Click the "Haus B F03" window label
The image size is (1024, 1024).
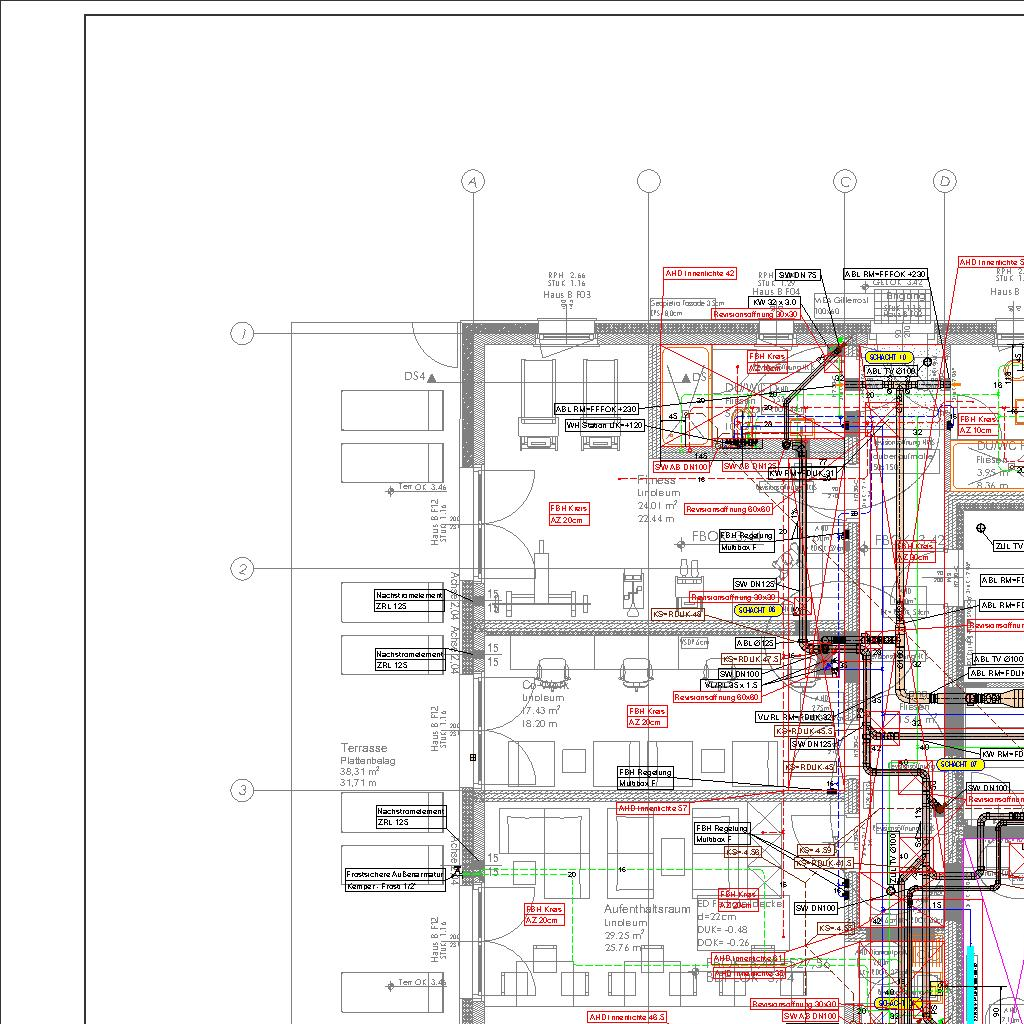(x=567, y=295)
